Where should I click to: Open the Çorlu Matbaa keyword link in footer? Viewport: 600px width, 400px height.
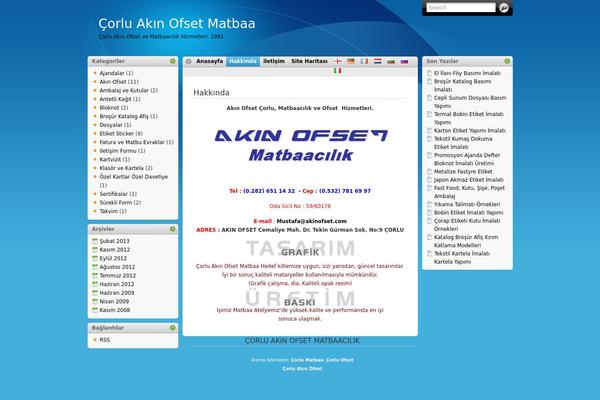(307, 360)
